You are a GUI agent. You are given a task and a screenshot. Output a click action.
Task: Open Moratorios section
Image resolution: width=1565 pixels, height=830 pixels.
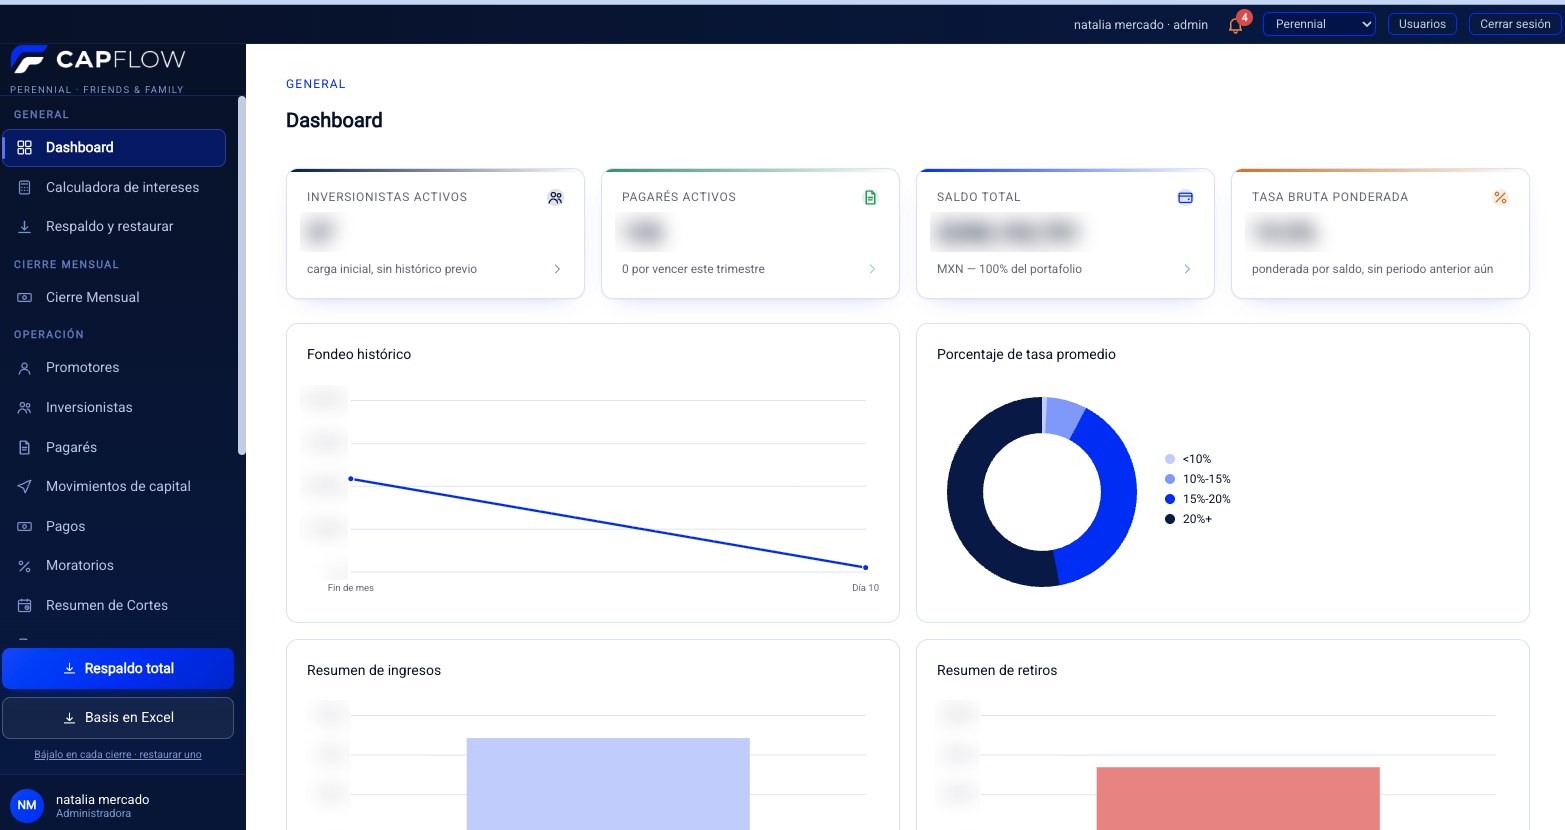coord(114,566)
